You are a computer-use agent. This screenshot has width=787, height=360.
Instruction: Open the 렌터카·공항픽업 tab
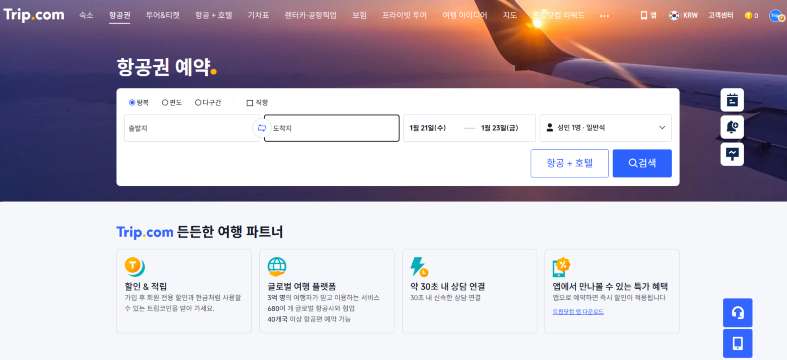(310, 16)
